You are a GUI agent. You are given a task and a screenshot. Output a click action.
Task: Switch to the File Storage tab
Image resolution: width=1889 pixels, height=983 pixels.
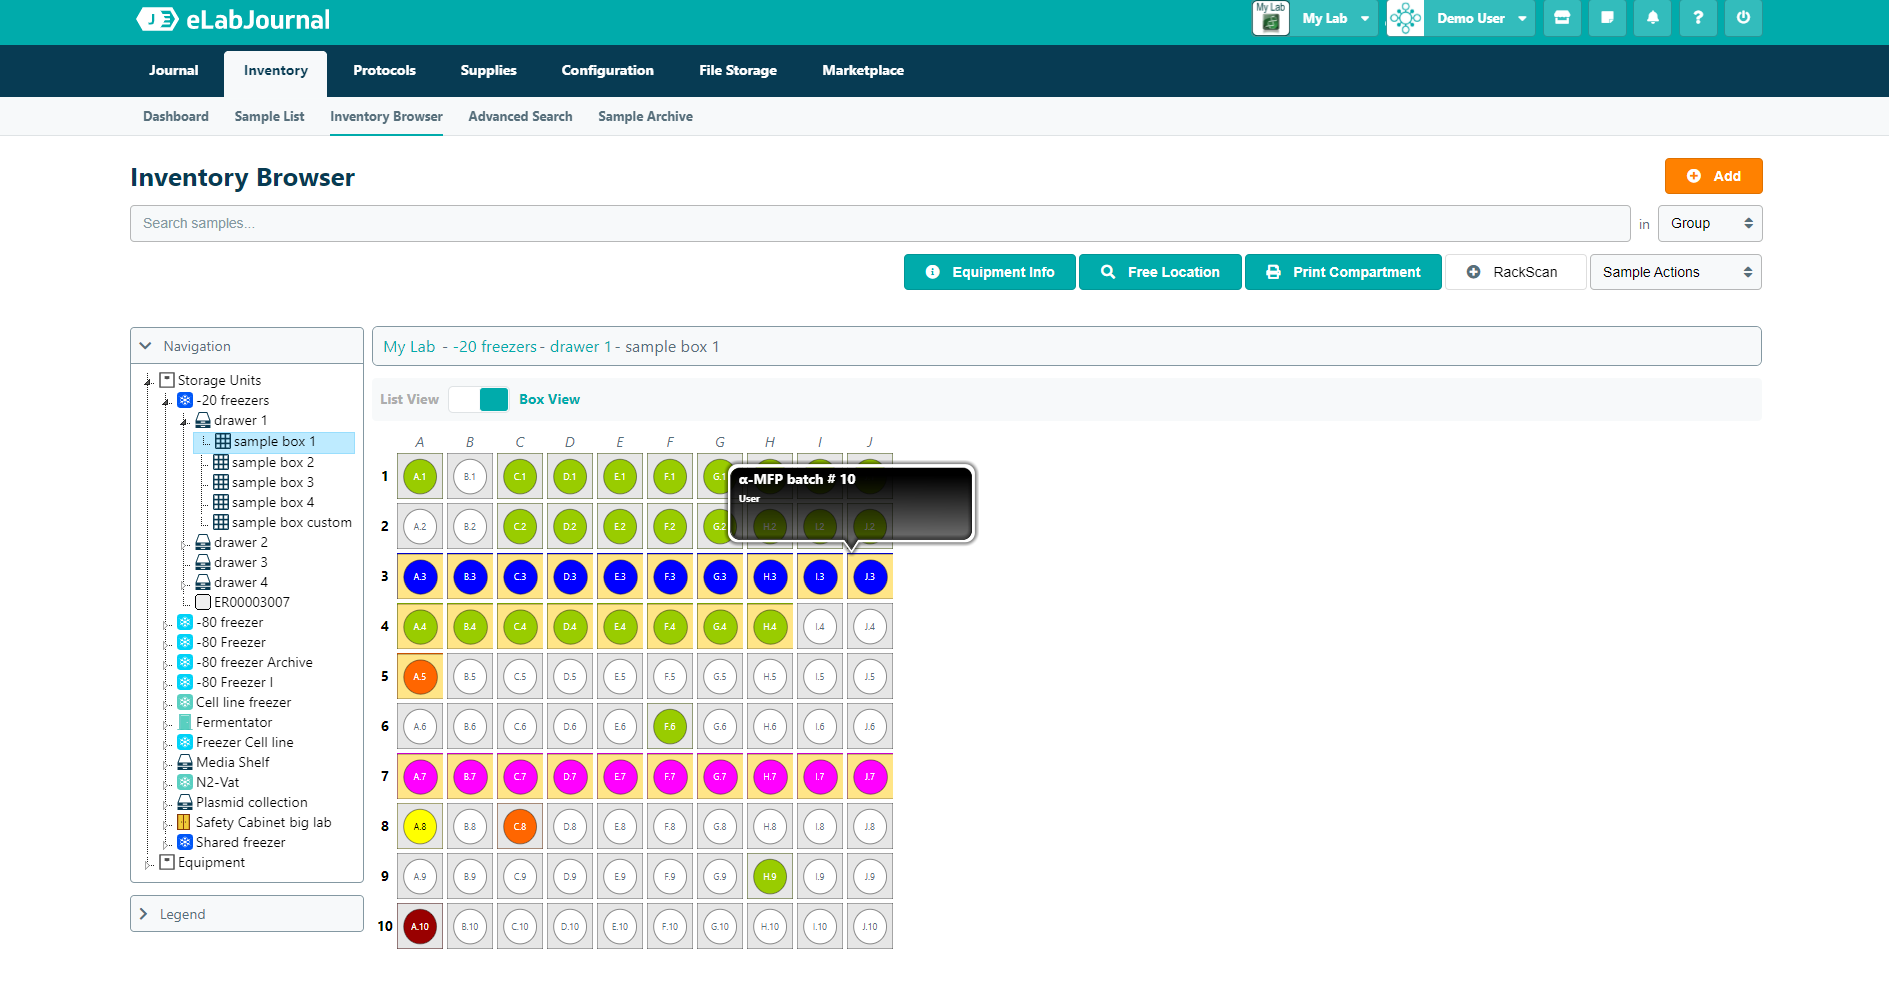point(738,70)
